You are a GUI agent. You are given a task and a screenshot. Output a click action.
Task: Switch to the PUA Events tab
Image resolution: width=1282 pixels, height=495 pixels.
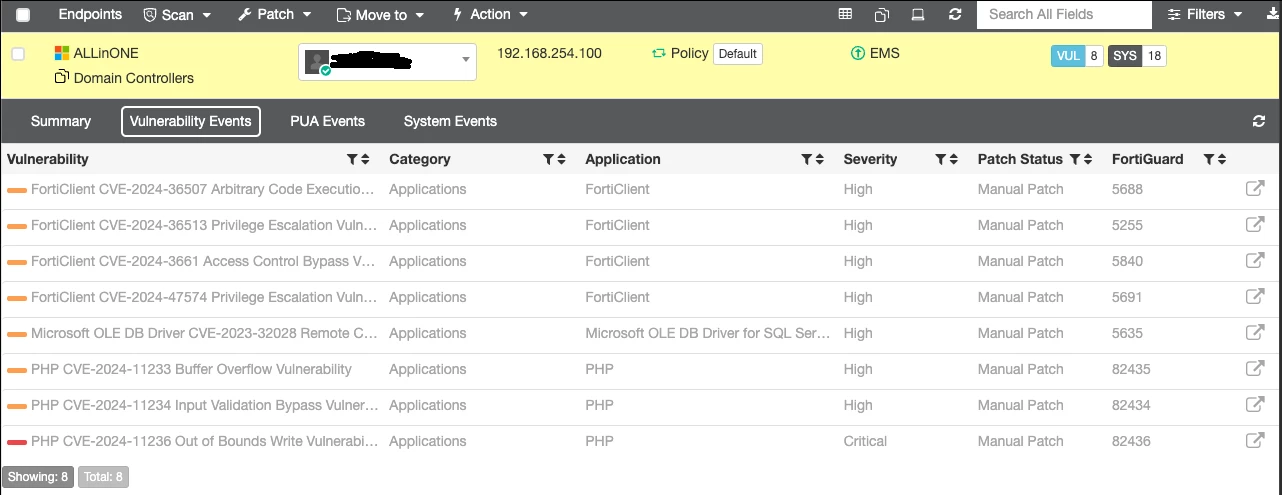pos(327,121)
